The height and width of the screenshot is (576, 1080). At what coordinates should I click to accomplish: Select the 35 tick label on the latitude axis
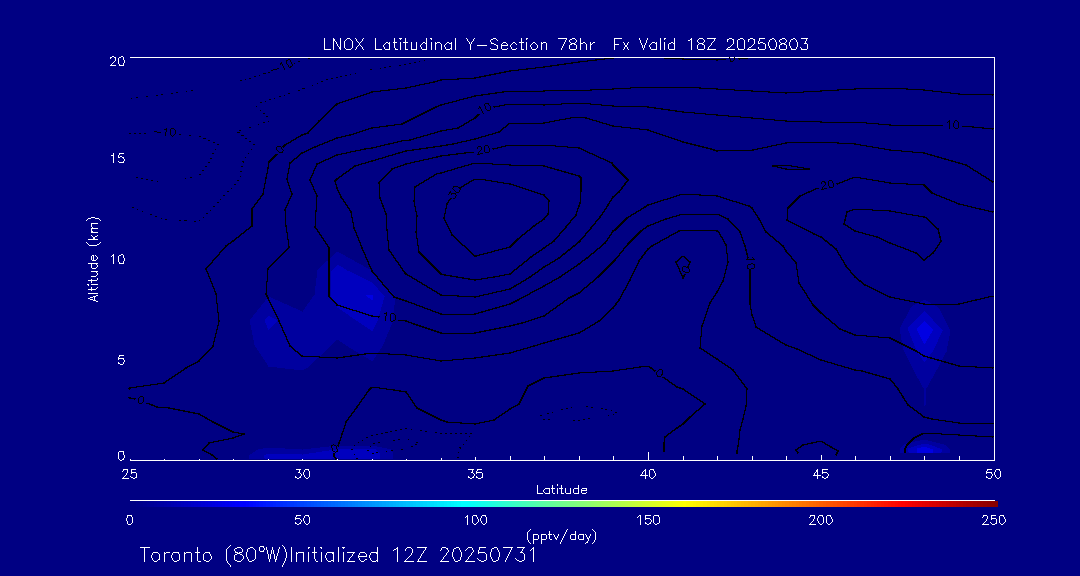tap(475, 472)
